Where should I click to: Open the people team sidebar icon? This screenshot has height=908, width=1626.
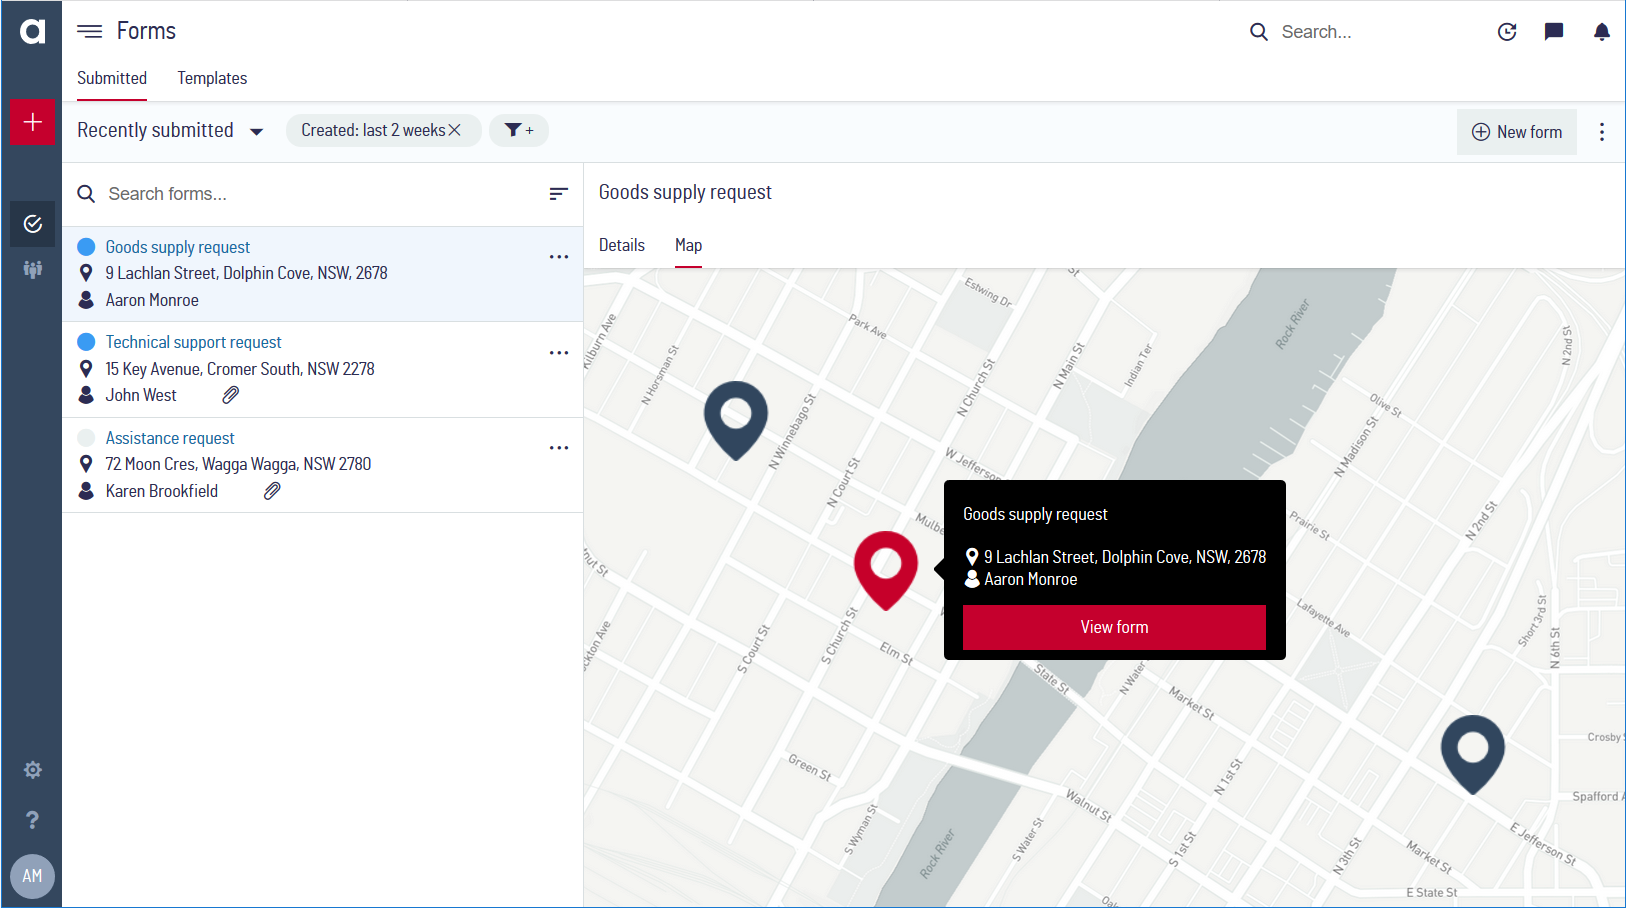point(32,269)
